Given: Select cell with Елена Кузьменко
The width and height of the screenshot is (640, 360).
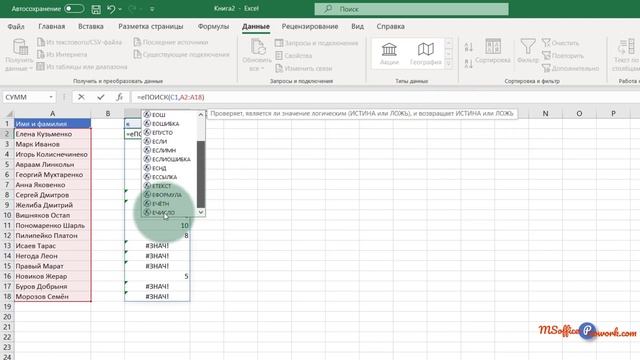Looking at the screenshot, I should (53, 134).
